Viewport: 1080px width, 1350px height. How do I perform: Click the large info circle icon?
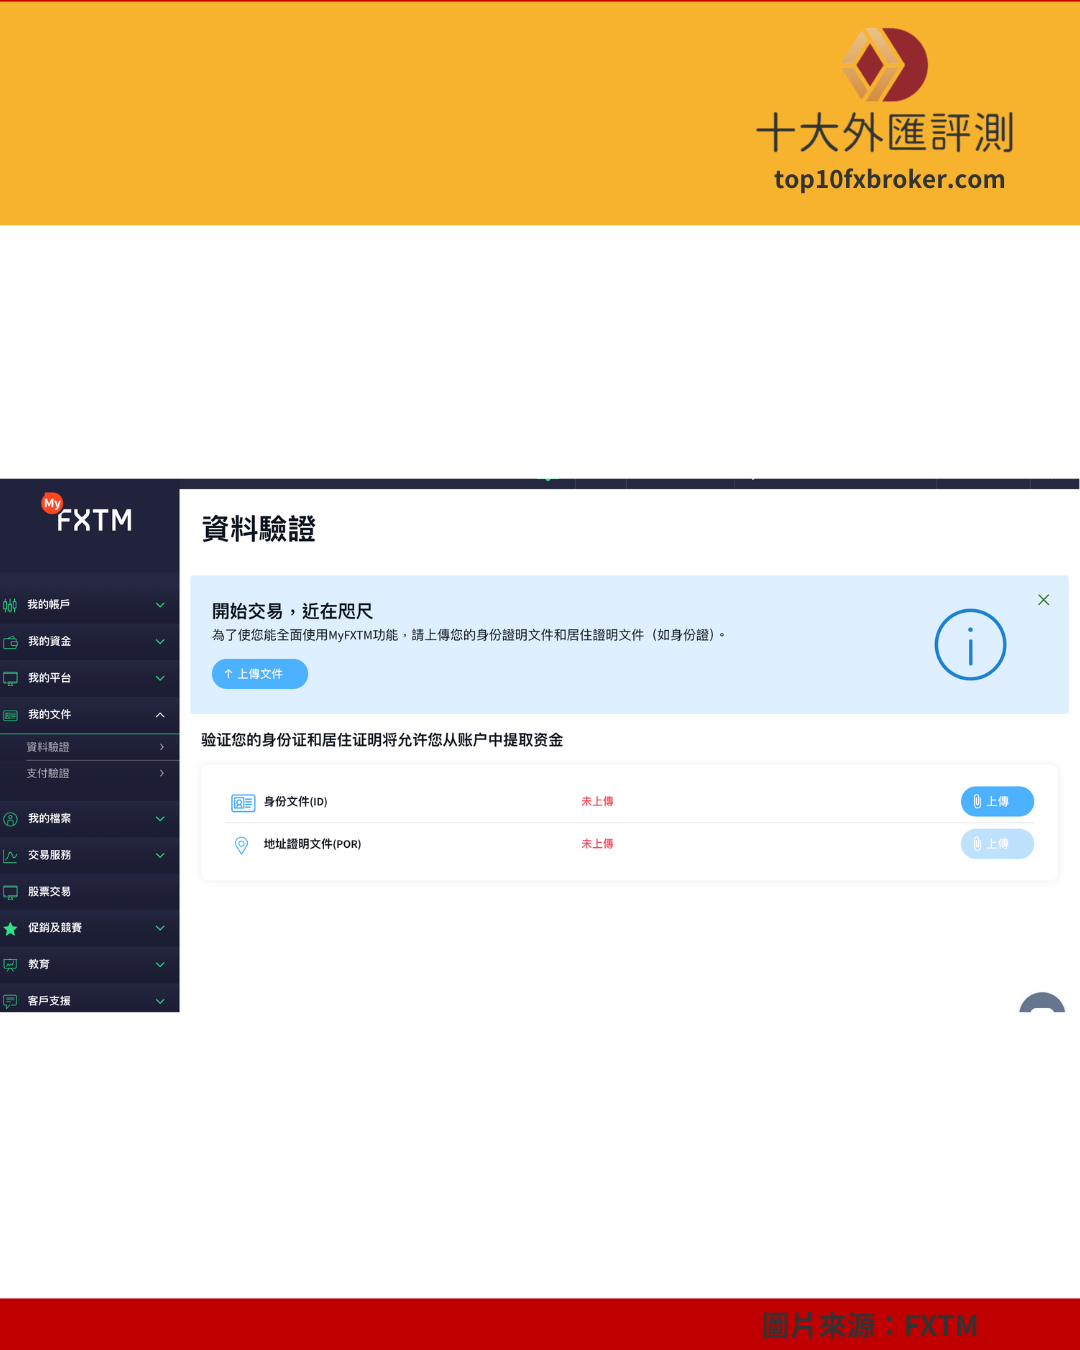pyautogui.click(x=970, y=644)
